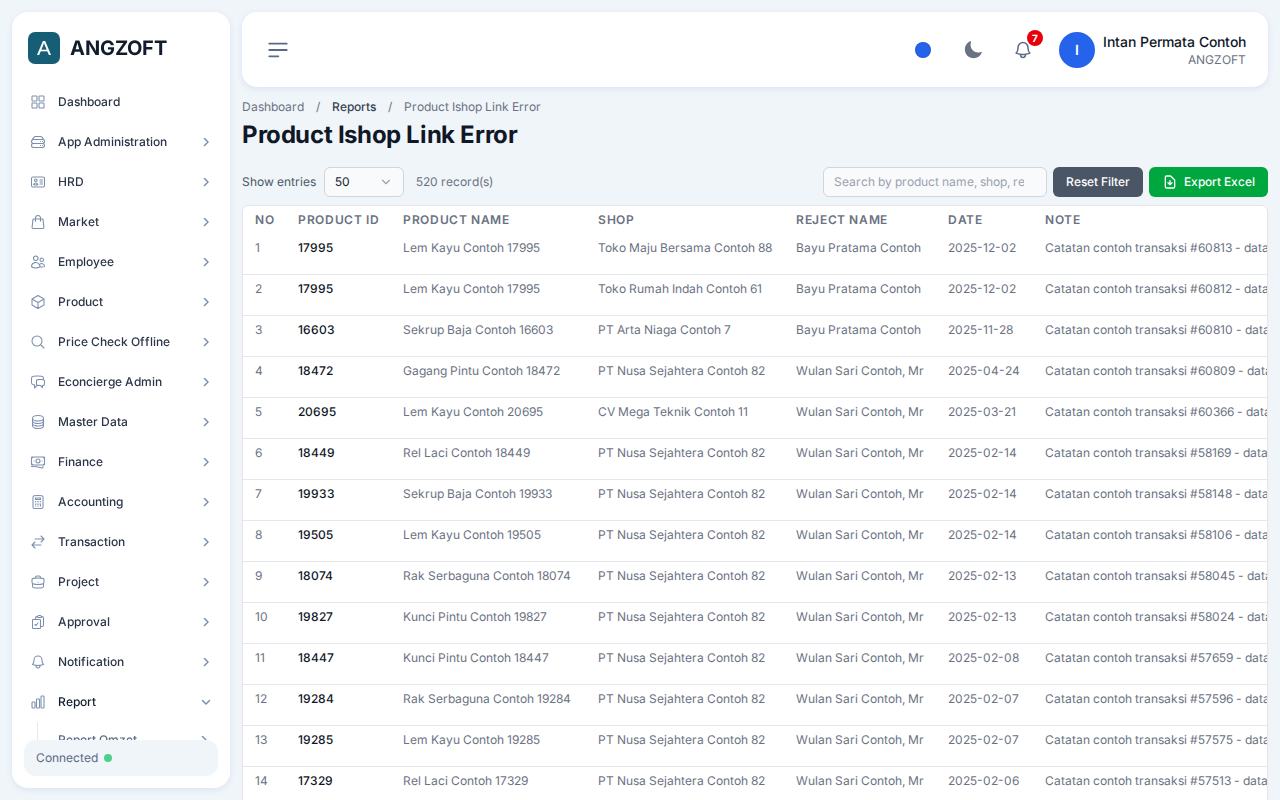Toggle dark mode moon icon

click(x=973, y=50)
